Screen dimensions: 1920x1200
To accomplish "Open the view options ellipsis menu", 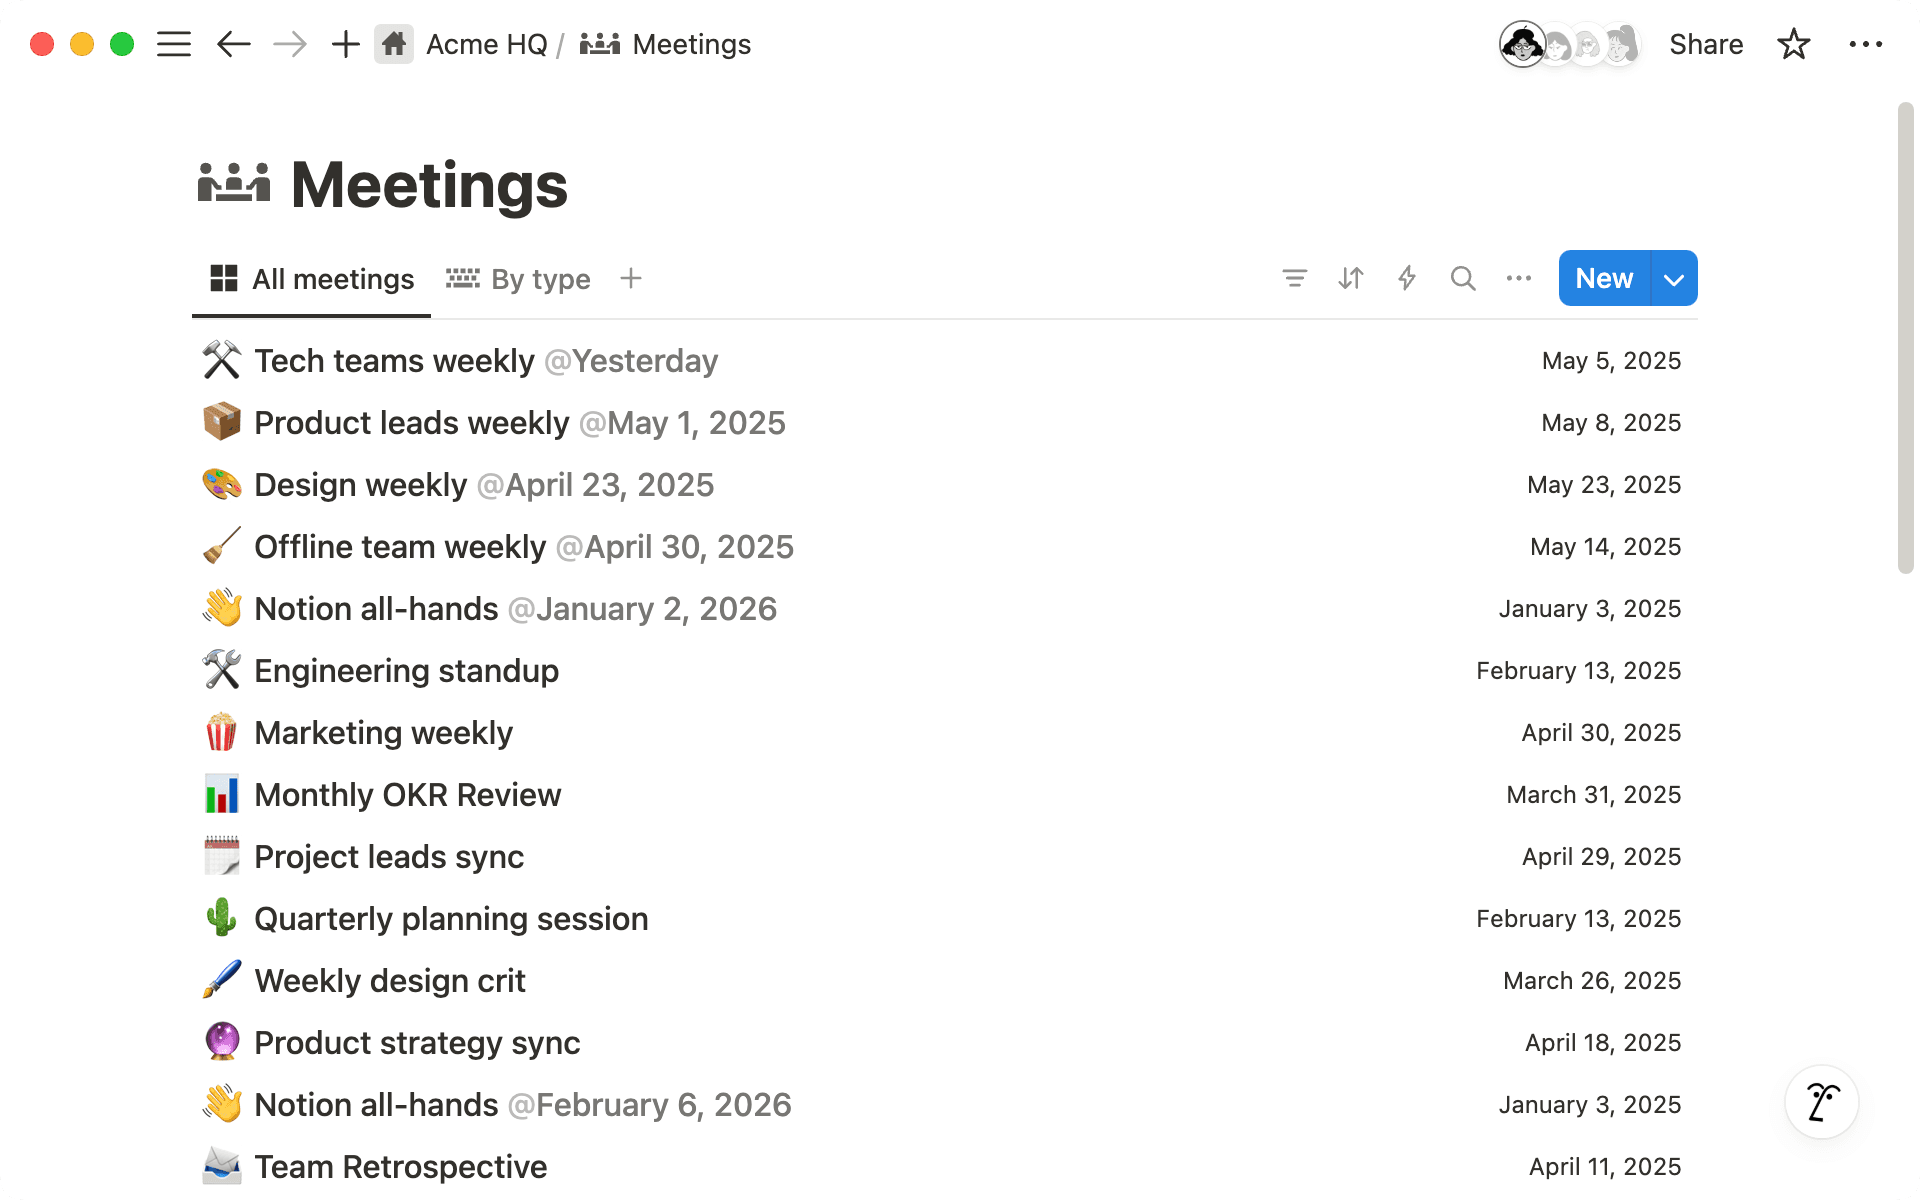I will point(1518,278).
